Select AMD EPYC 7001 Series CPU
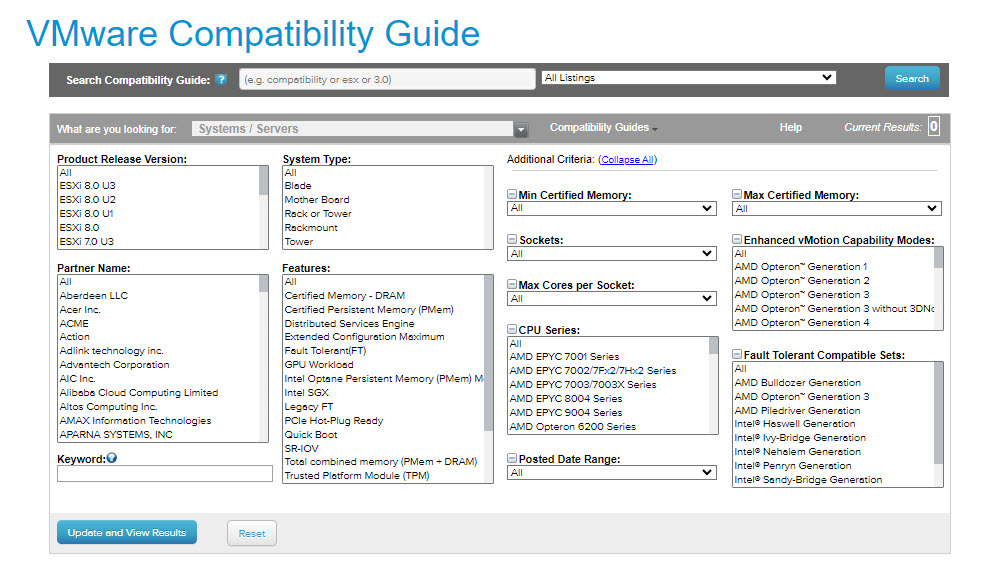 pos(564,357)
